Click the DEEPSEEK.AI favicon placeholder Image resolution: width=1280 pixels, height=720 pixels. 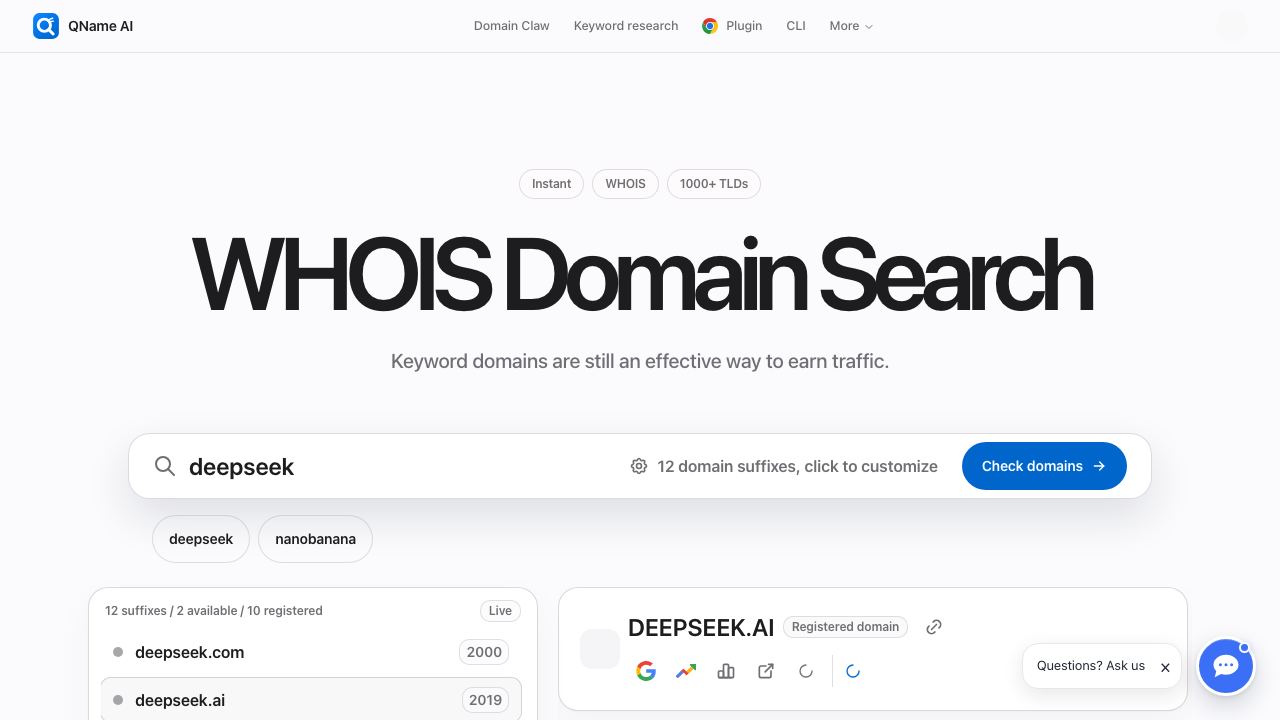point(600,649)
